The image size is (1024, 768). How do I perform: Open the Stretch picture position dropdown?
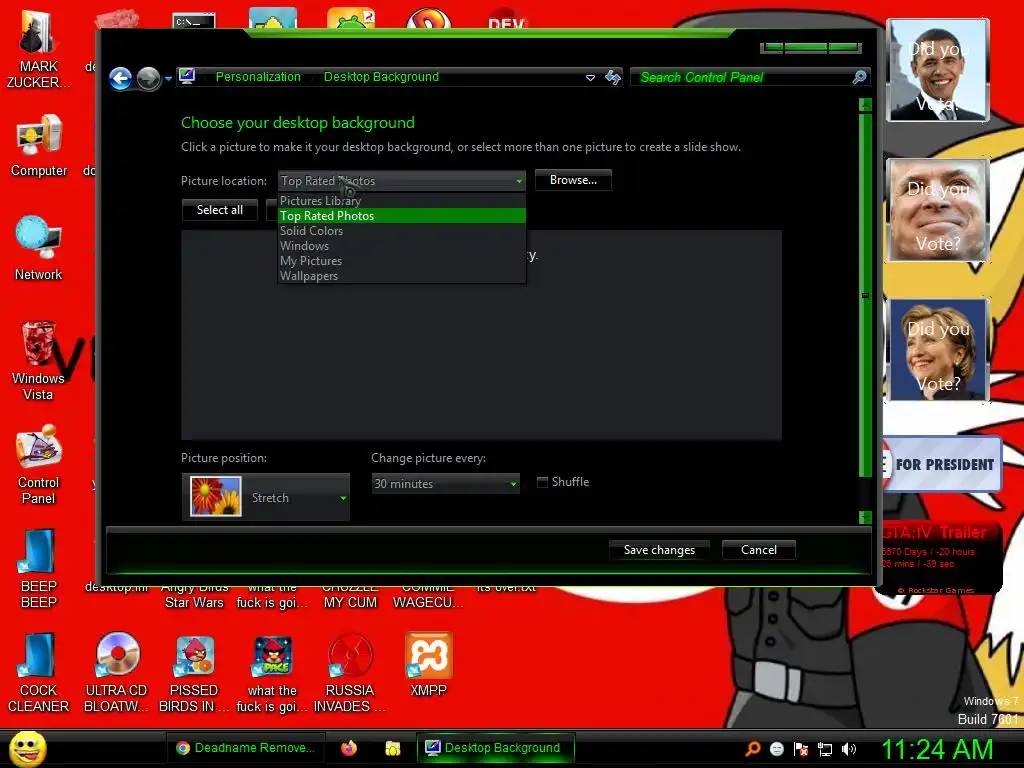coord(266,497)
